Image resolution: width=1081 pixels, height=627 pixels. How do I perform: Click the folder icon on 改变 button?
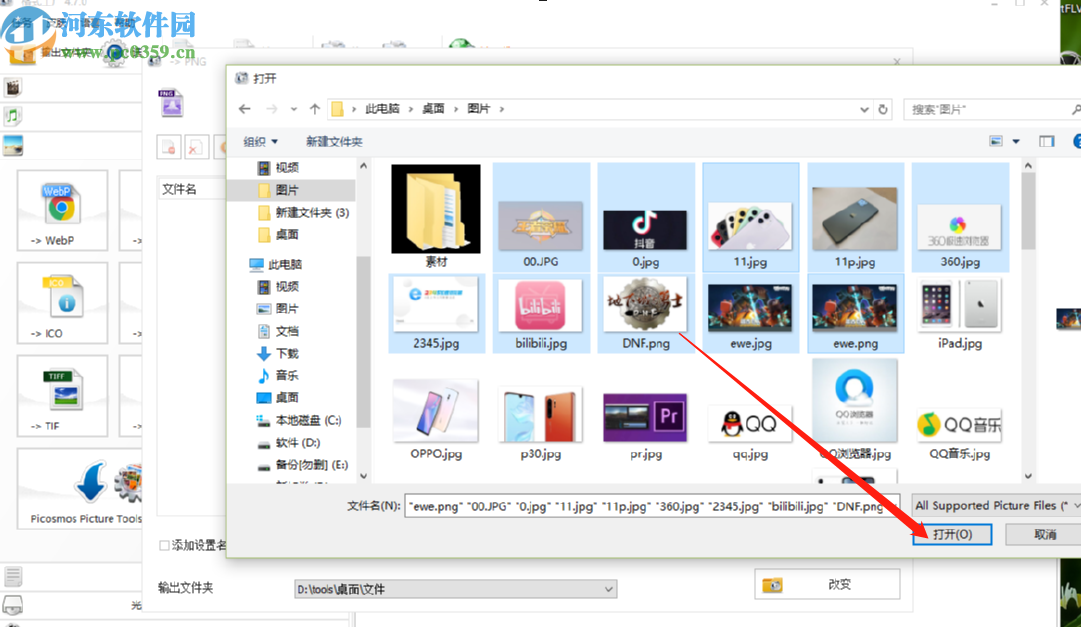[772, 585]
